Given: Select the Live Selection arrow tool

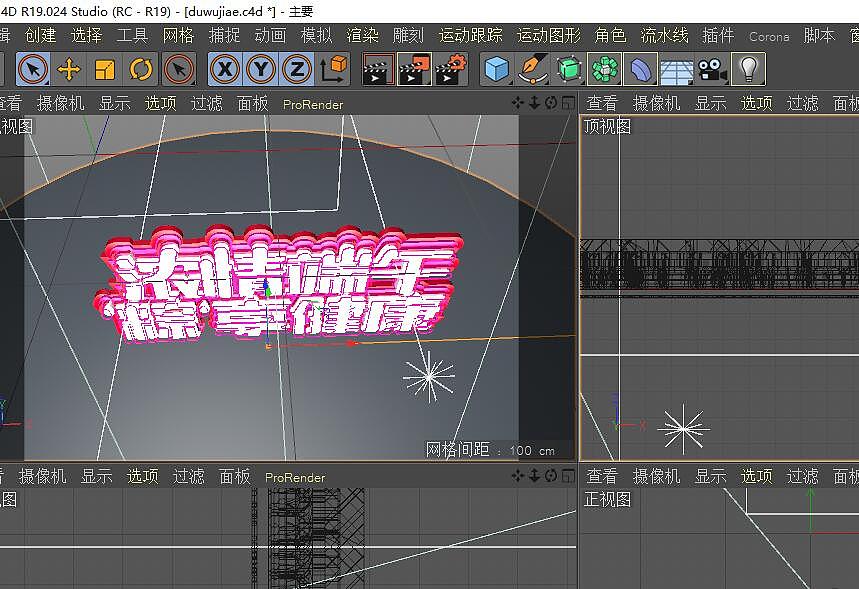Looking at the screenshot, I should [x=33, y=70].
